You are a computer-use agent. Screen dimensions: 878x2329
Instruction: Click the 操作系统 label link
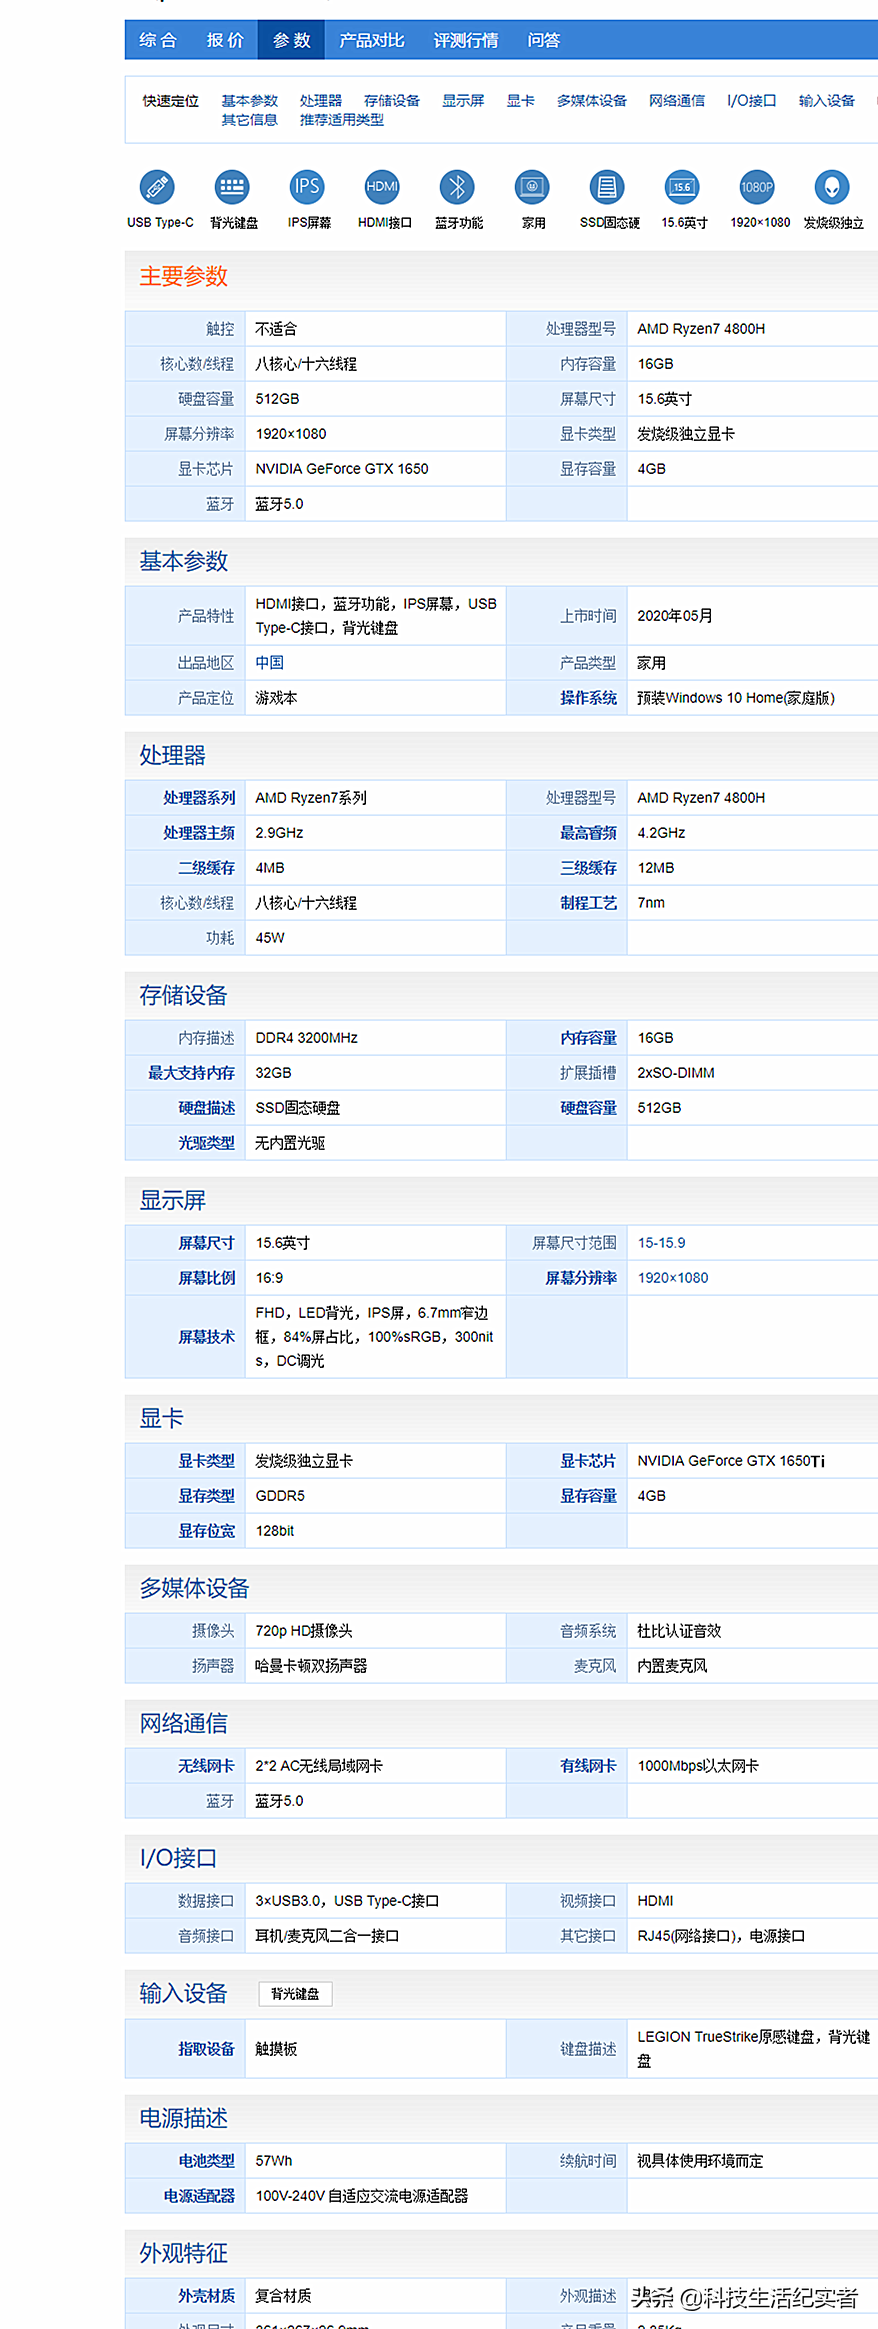(x=588, y=698)
